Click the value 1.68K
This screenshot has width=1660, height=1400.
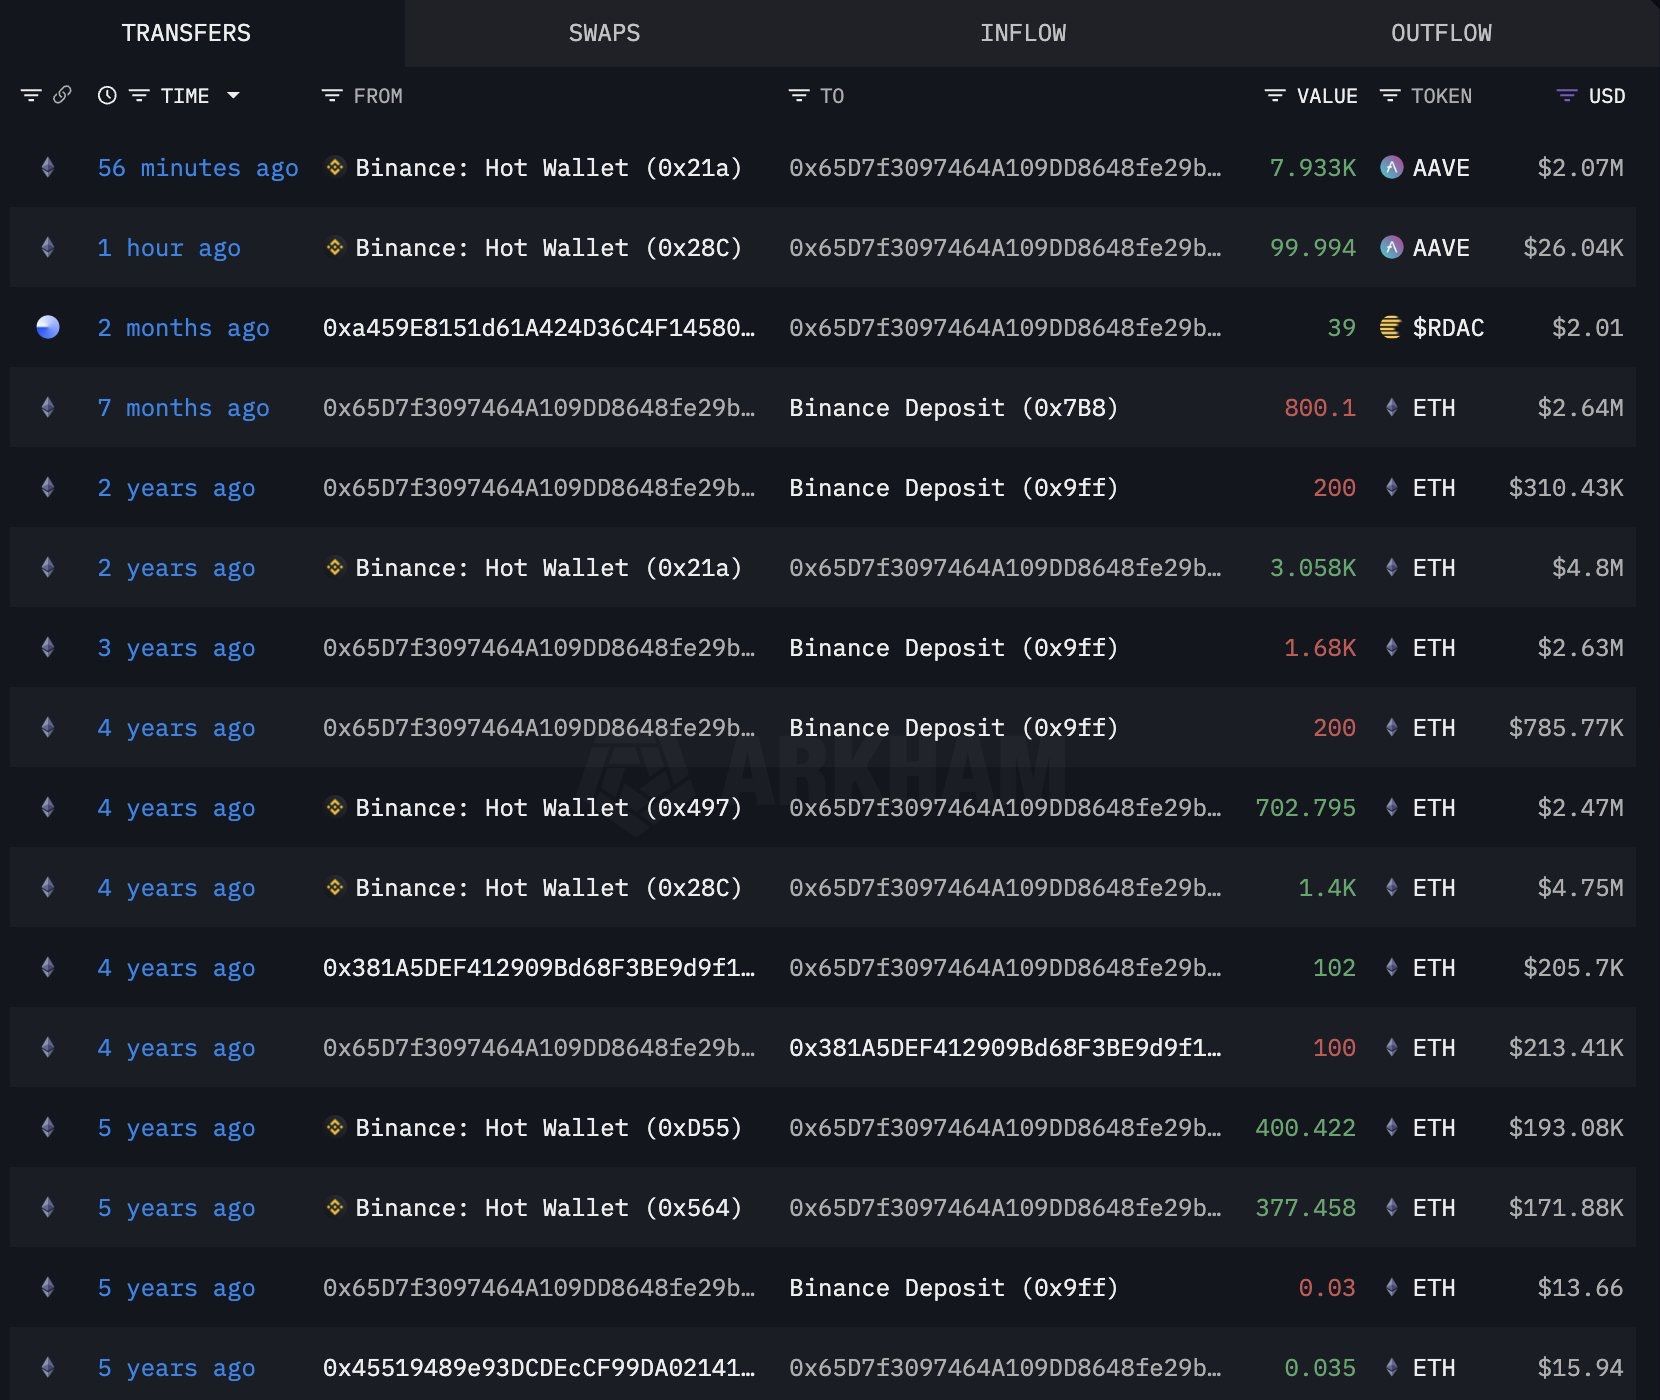point(1320,648)
